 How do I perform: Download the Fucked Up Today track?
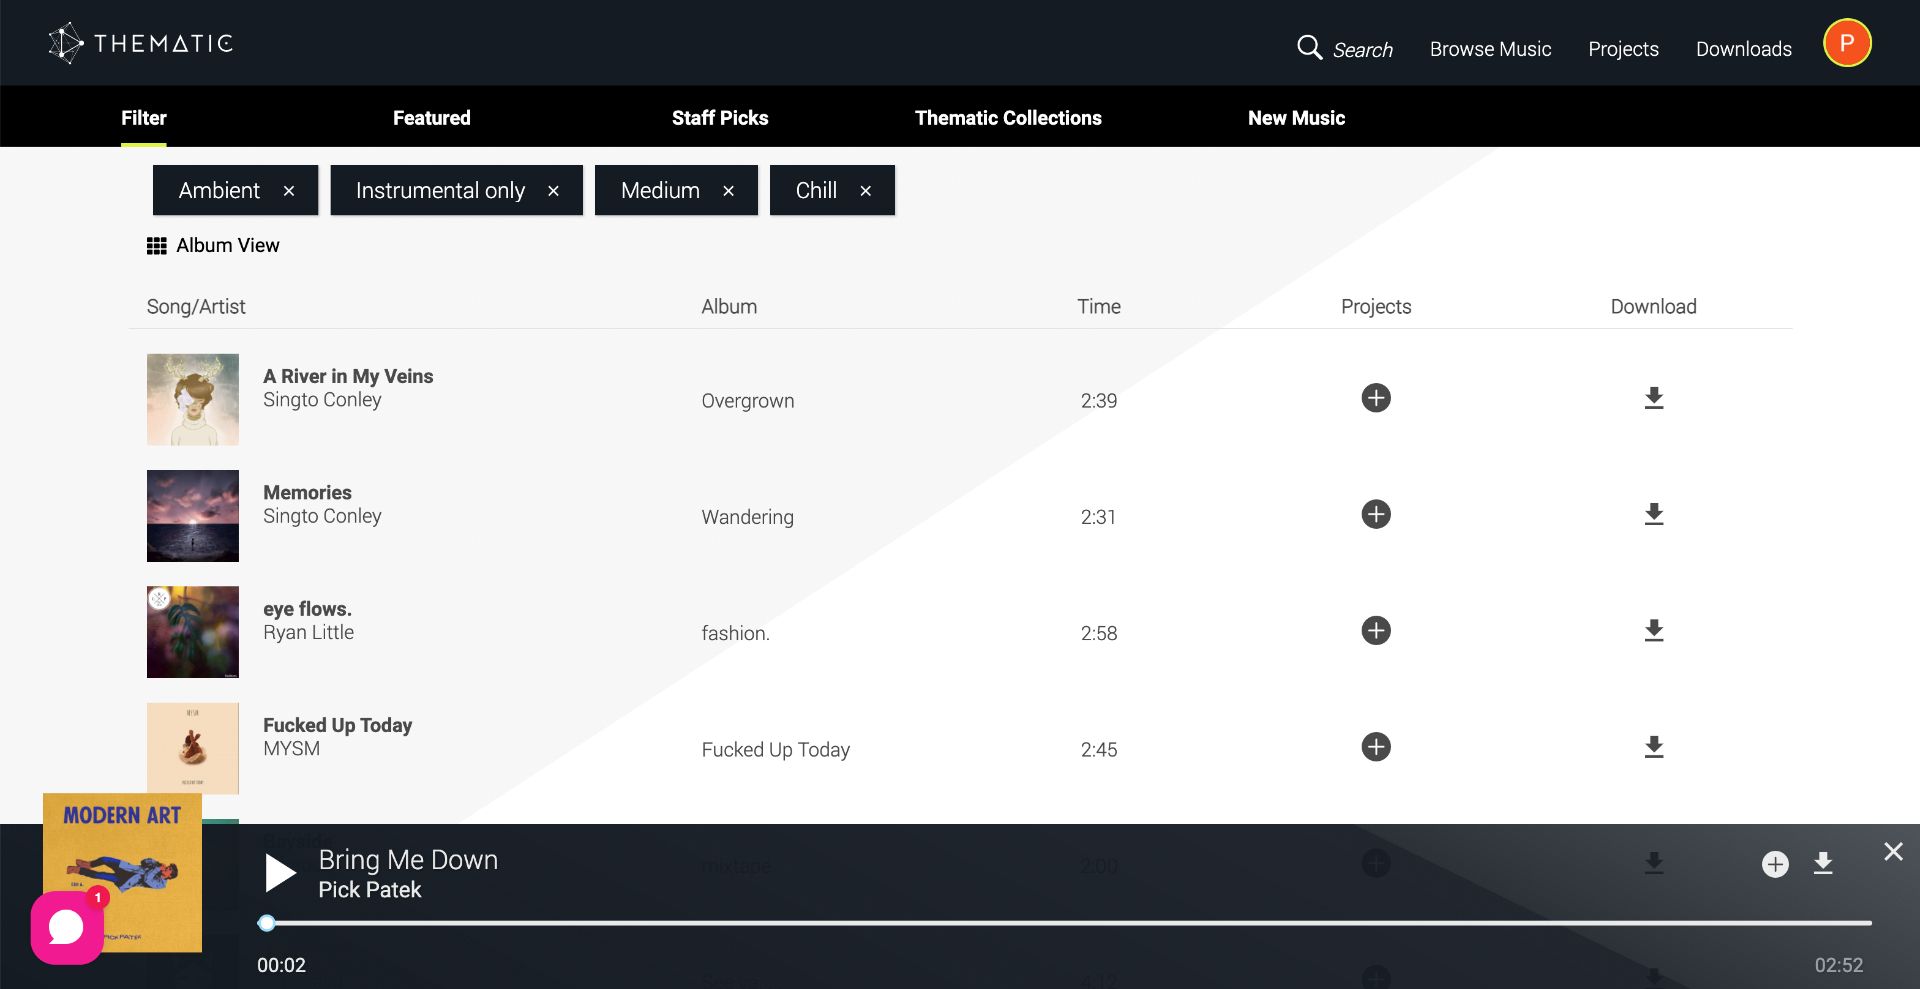(x=1654, y=747)
